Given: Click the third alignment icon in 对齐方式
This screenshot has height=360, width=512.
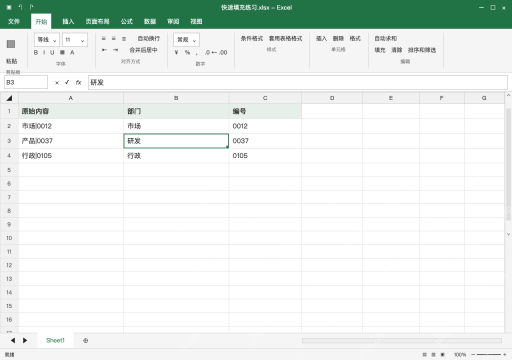Looking at the screenshot, I should (x=124, y=39).
